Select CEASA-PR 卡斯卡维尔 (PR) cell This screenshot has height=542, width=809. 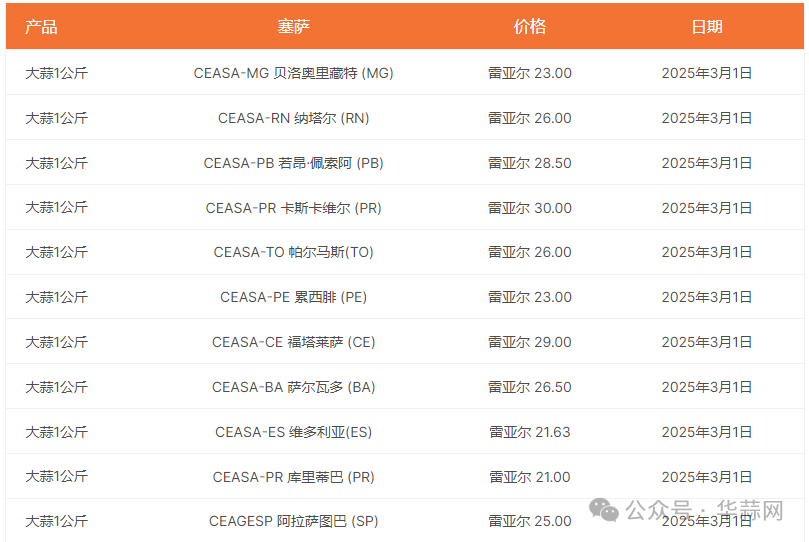pyautogui.click(x=293, y=208)
